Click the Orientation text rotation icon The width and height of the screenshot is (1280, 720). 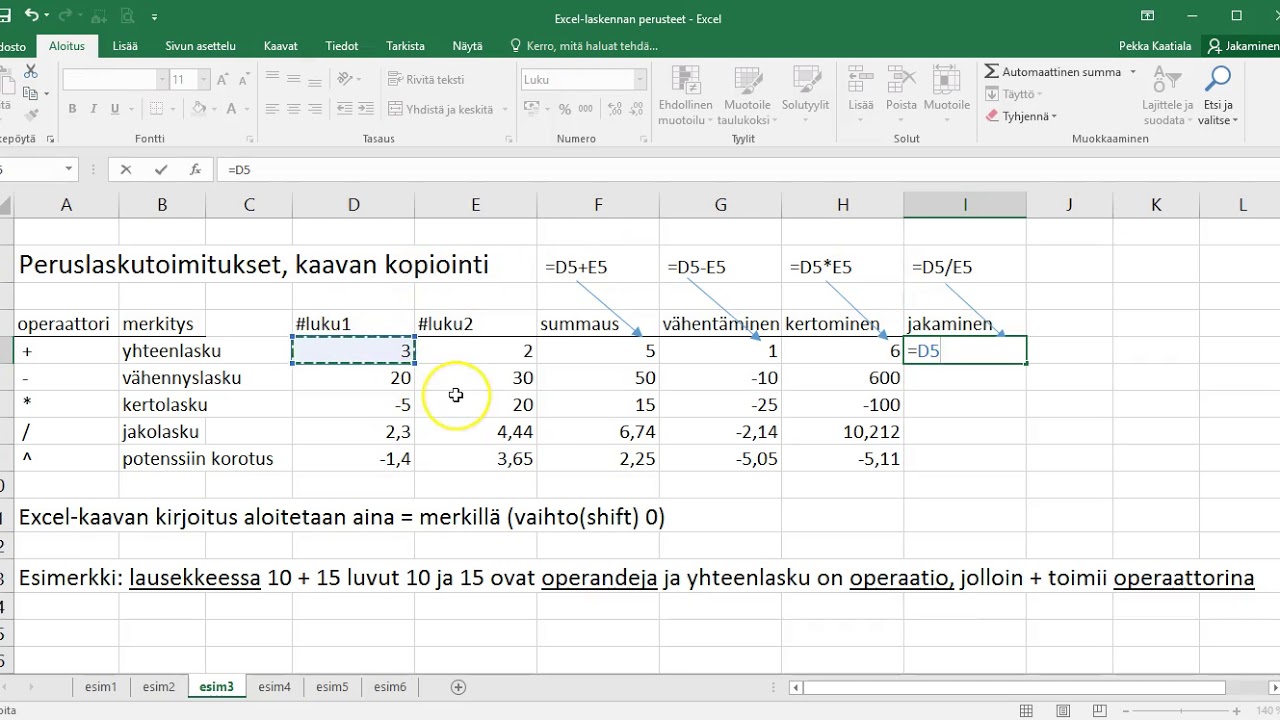pyautogui.click(x=346, y=79)
